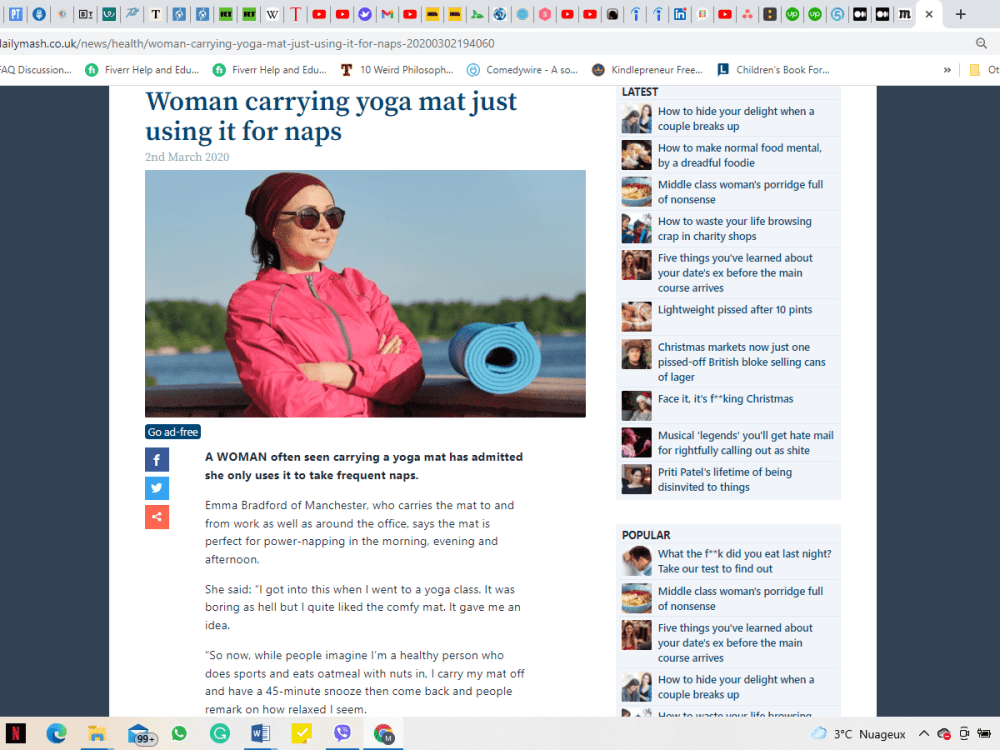Open the Mail app showing 99+
Image resolution: width=1000 pixels, height=750 pixels.
pos(141,735)
